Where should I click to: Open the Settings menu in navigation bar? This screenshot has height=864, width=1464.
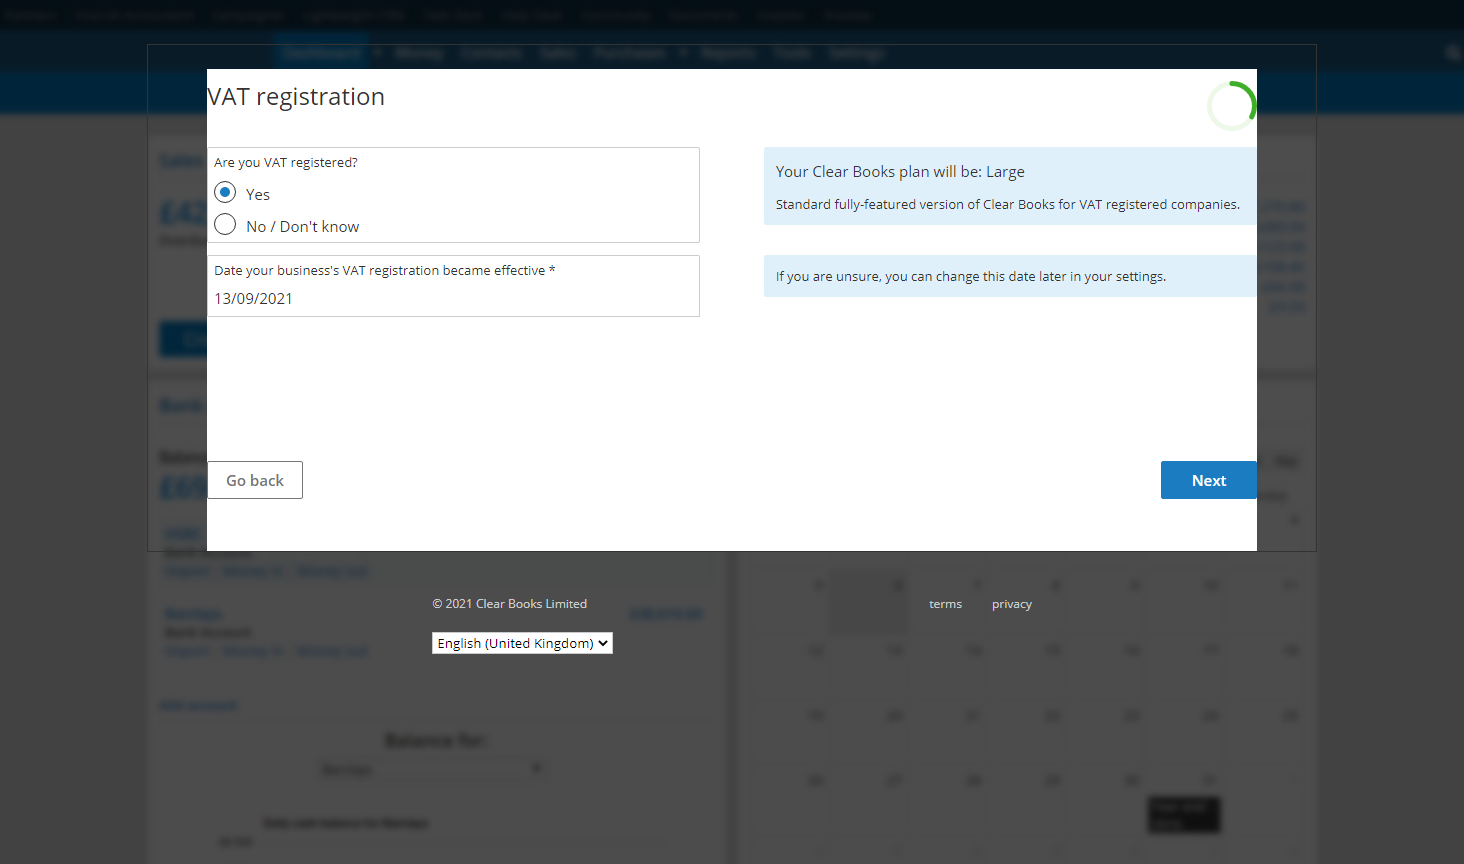point(856,53)
